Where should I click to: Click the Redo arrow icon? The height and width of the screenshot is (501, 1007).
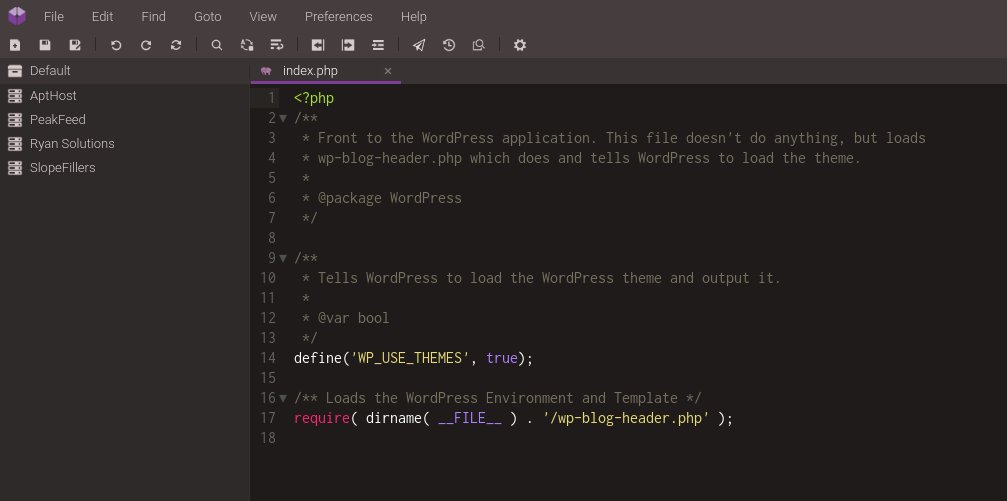click(146, 45)
